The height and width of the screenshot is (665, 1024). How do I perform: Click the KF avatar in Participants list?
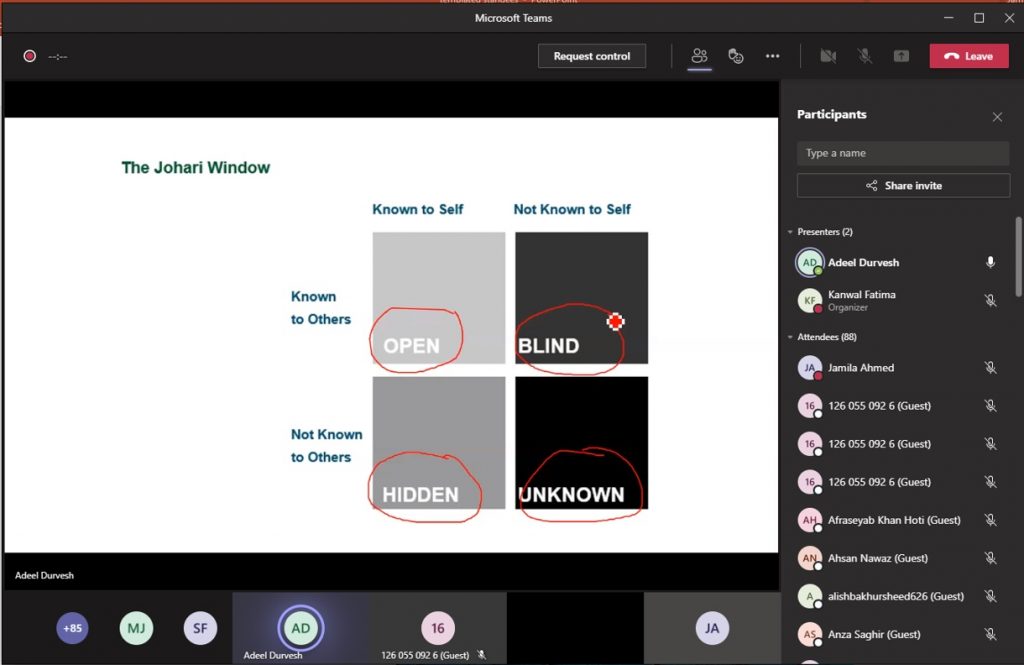[x=810, y=300]
